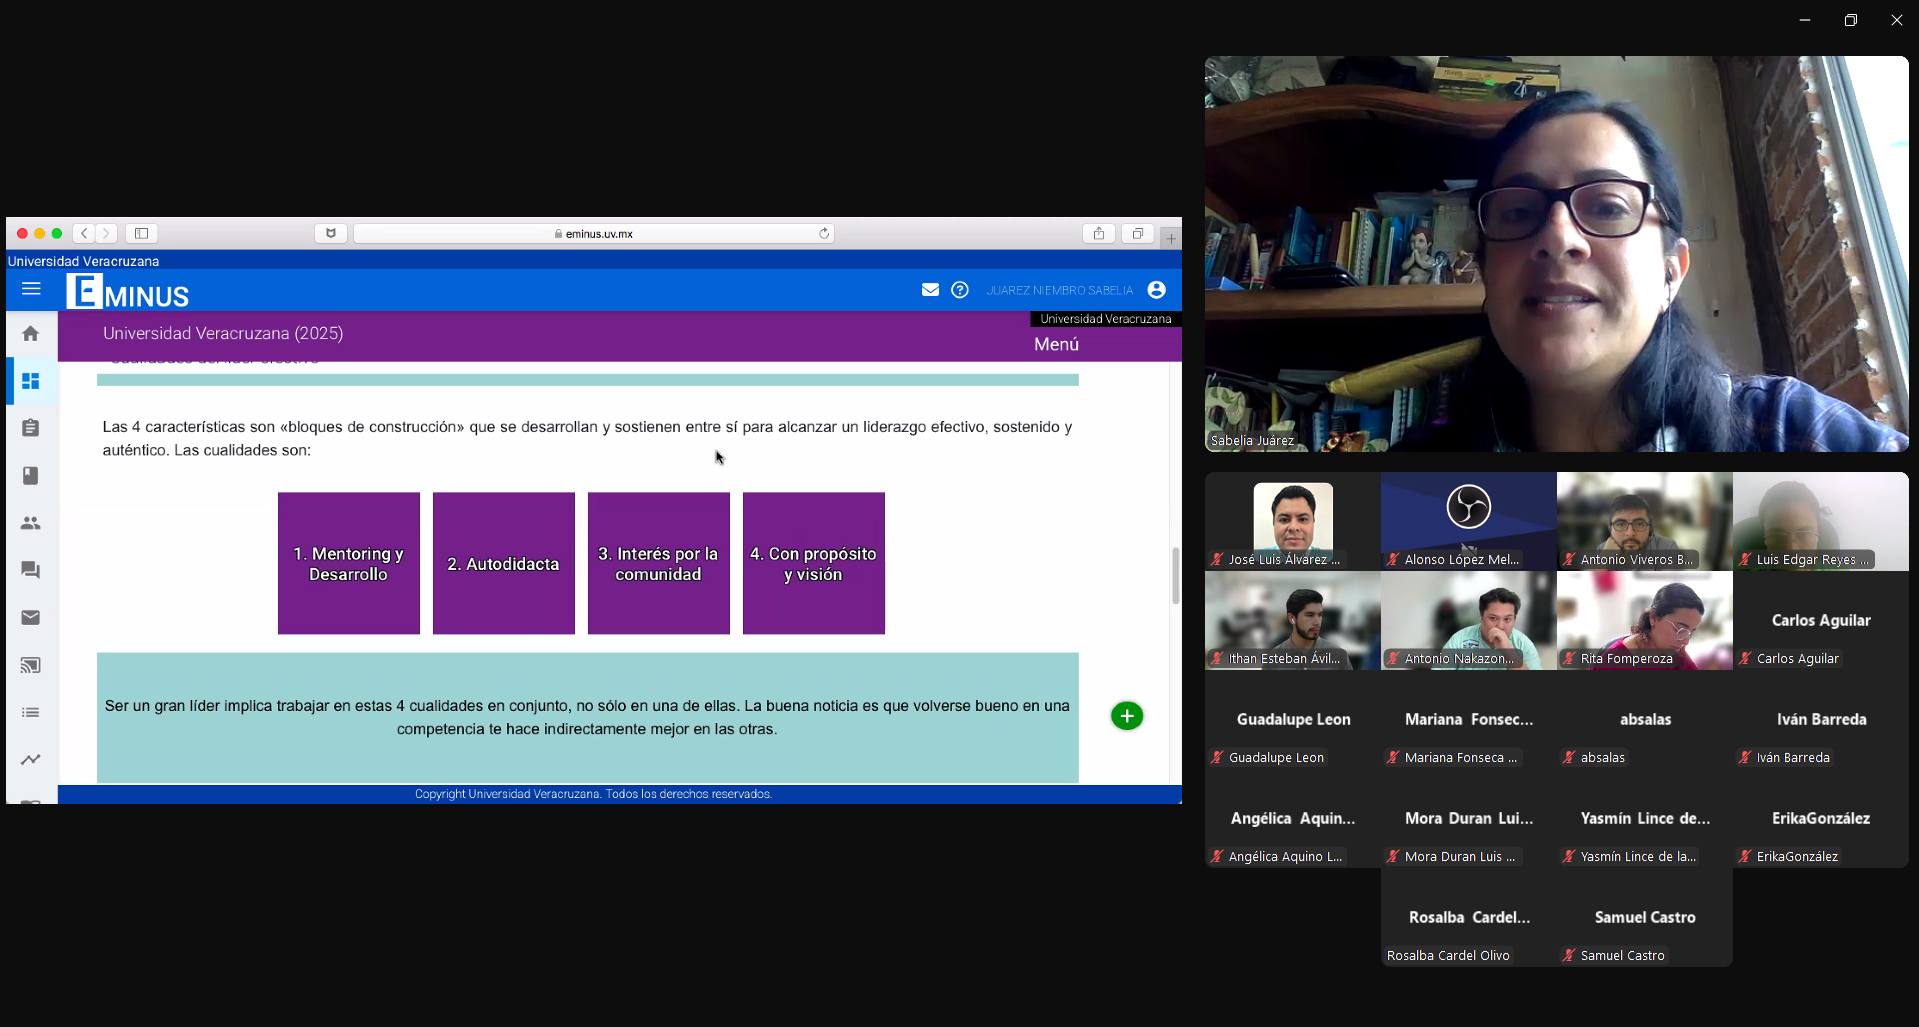
Task: Click the page vertical scrollbar
Action: 1176,575
